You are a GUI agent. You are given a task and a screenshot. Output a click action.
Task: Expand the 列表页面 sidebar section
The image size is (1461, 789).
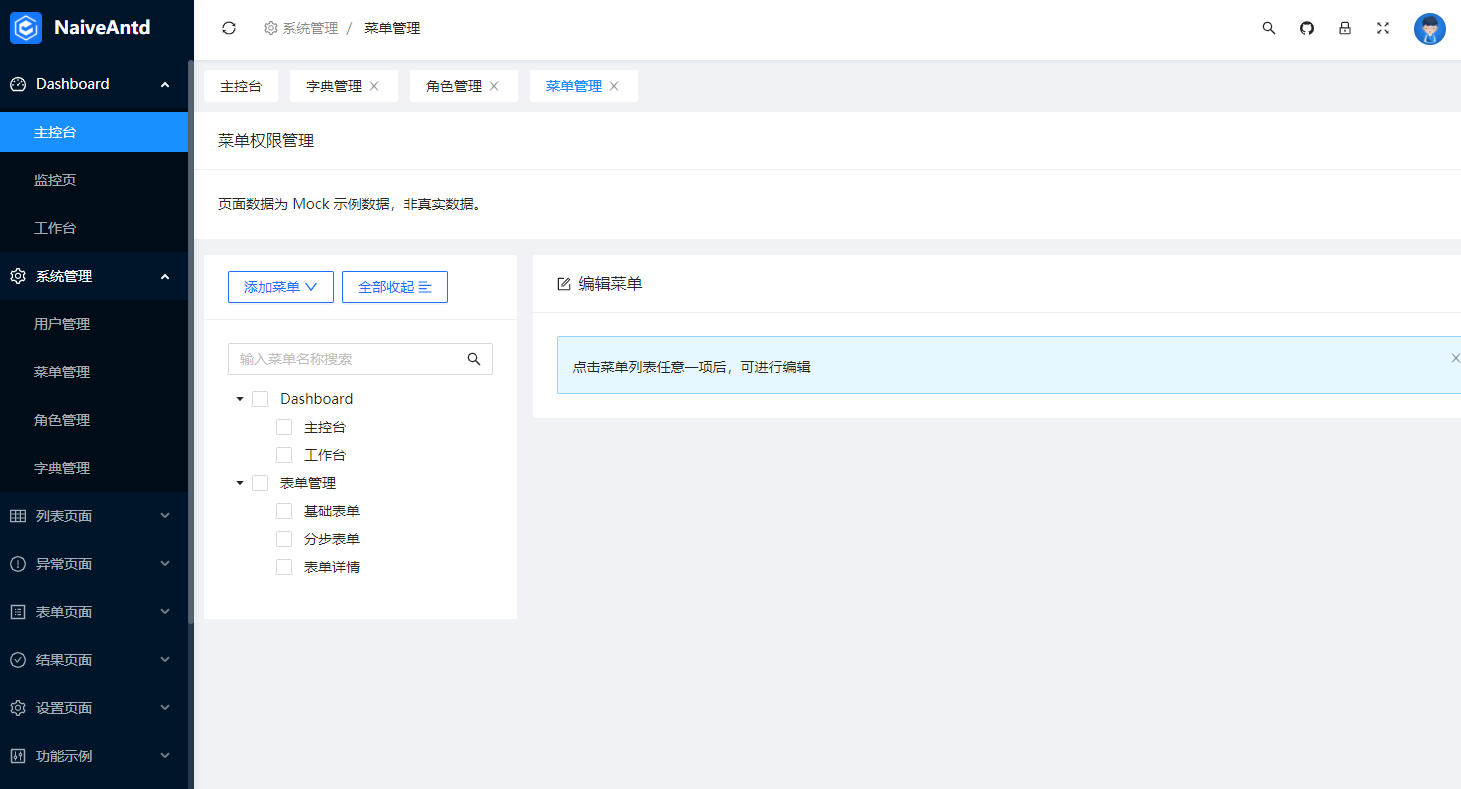94,515
